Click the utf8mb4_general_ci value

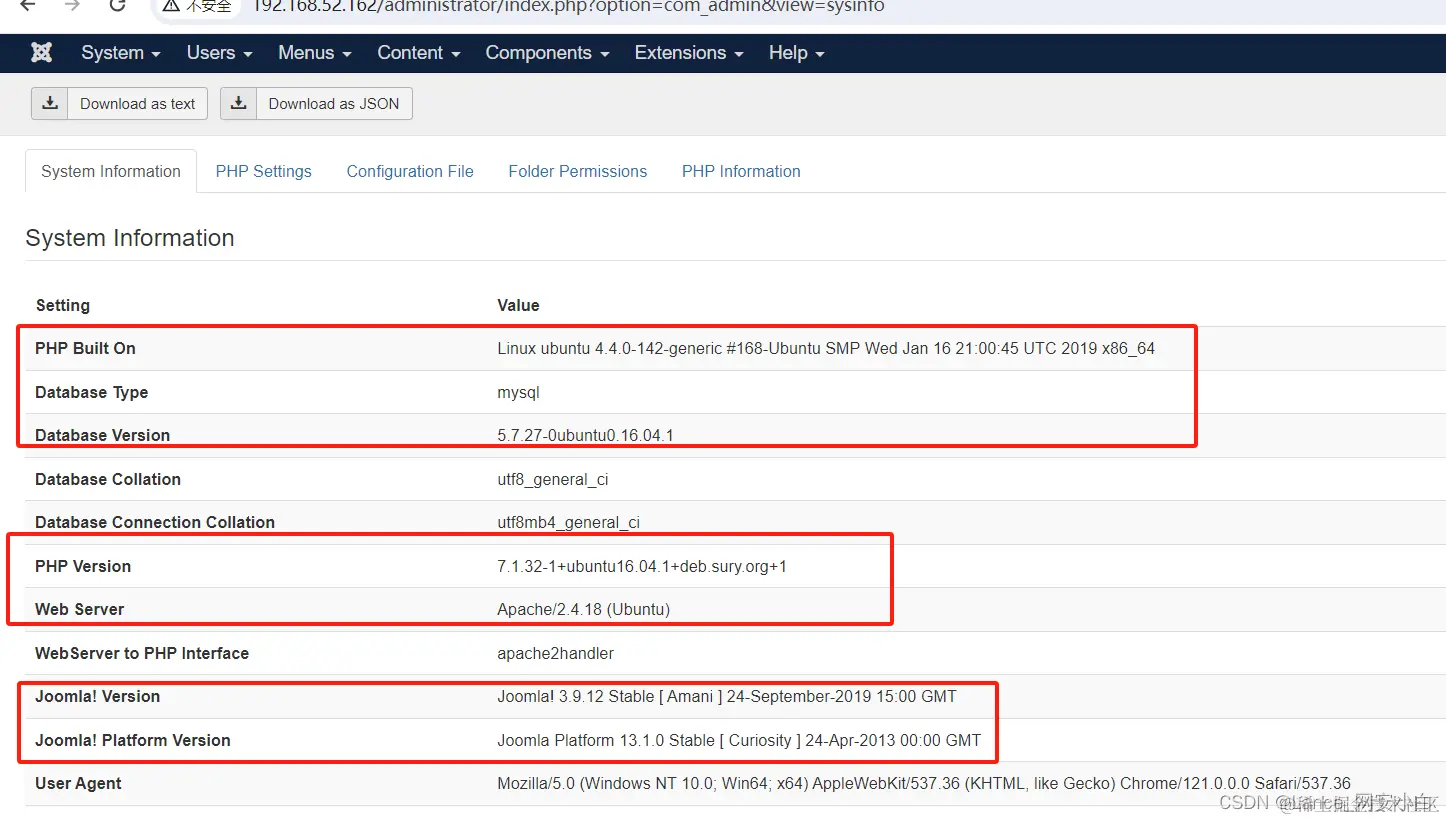point(569,522)
